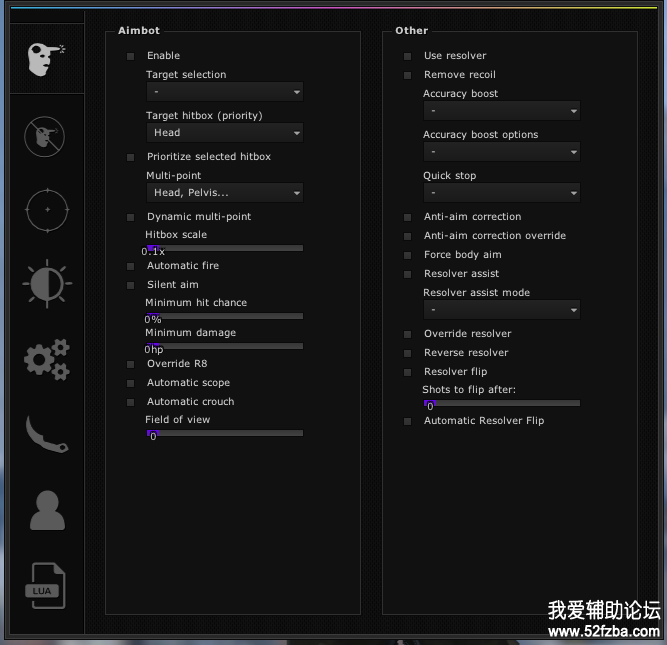Image resolution: width=667 pixels, height=645 pixels.
Task: Open the aimbot head icon tab
Action: click(46, 60)
